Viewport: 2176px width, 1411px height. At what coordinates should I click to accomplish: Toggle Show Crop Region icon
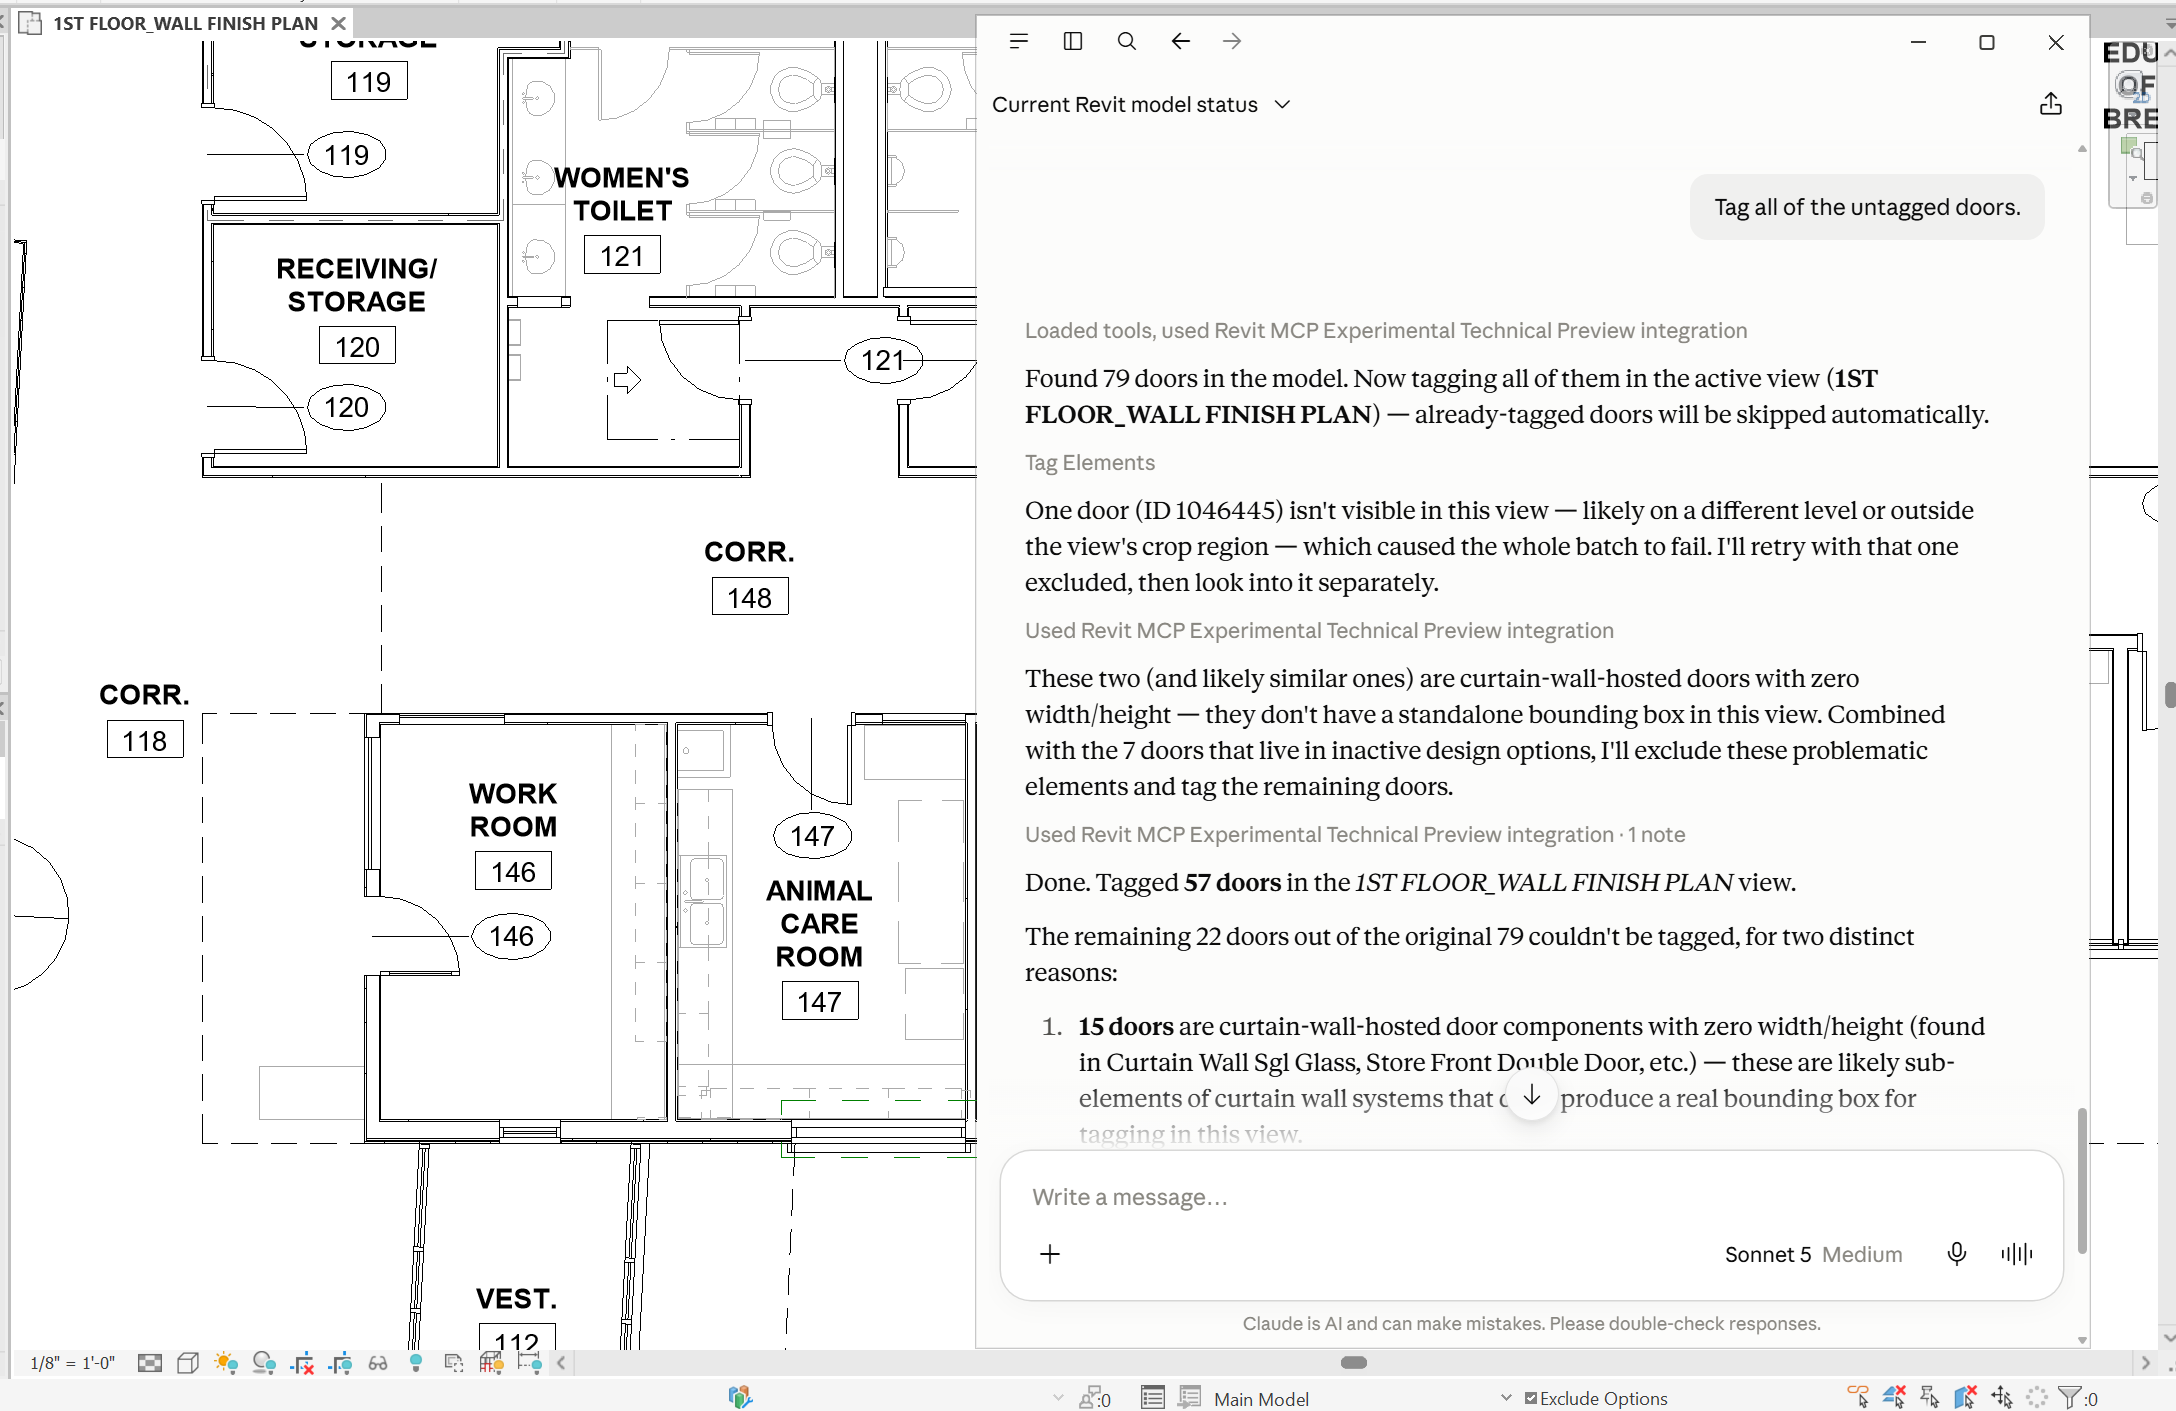tap(340, 1363)
